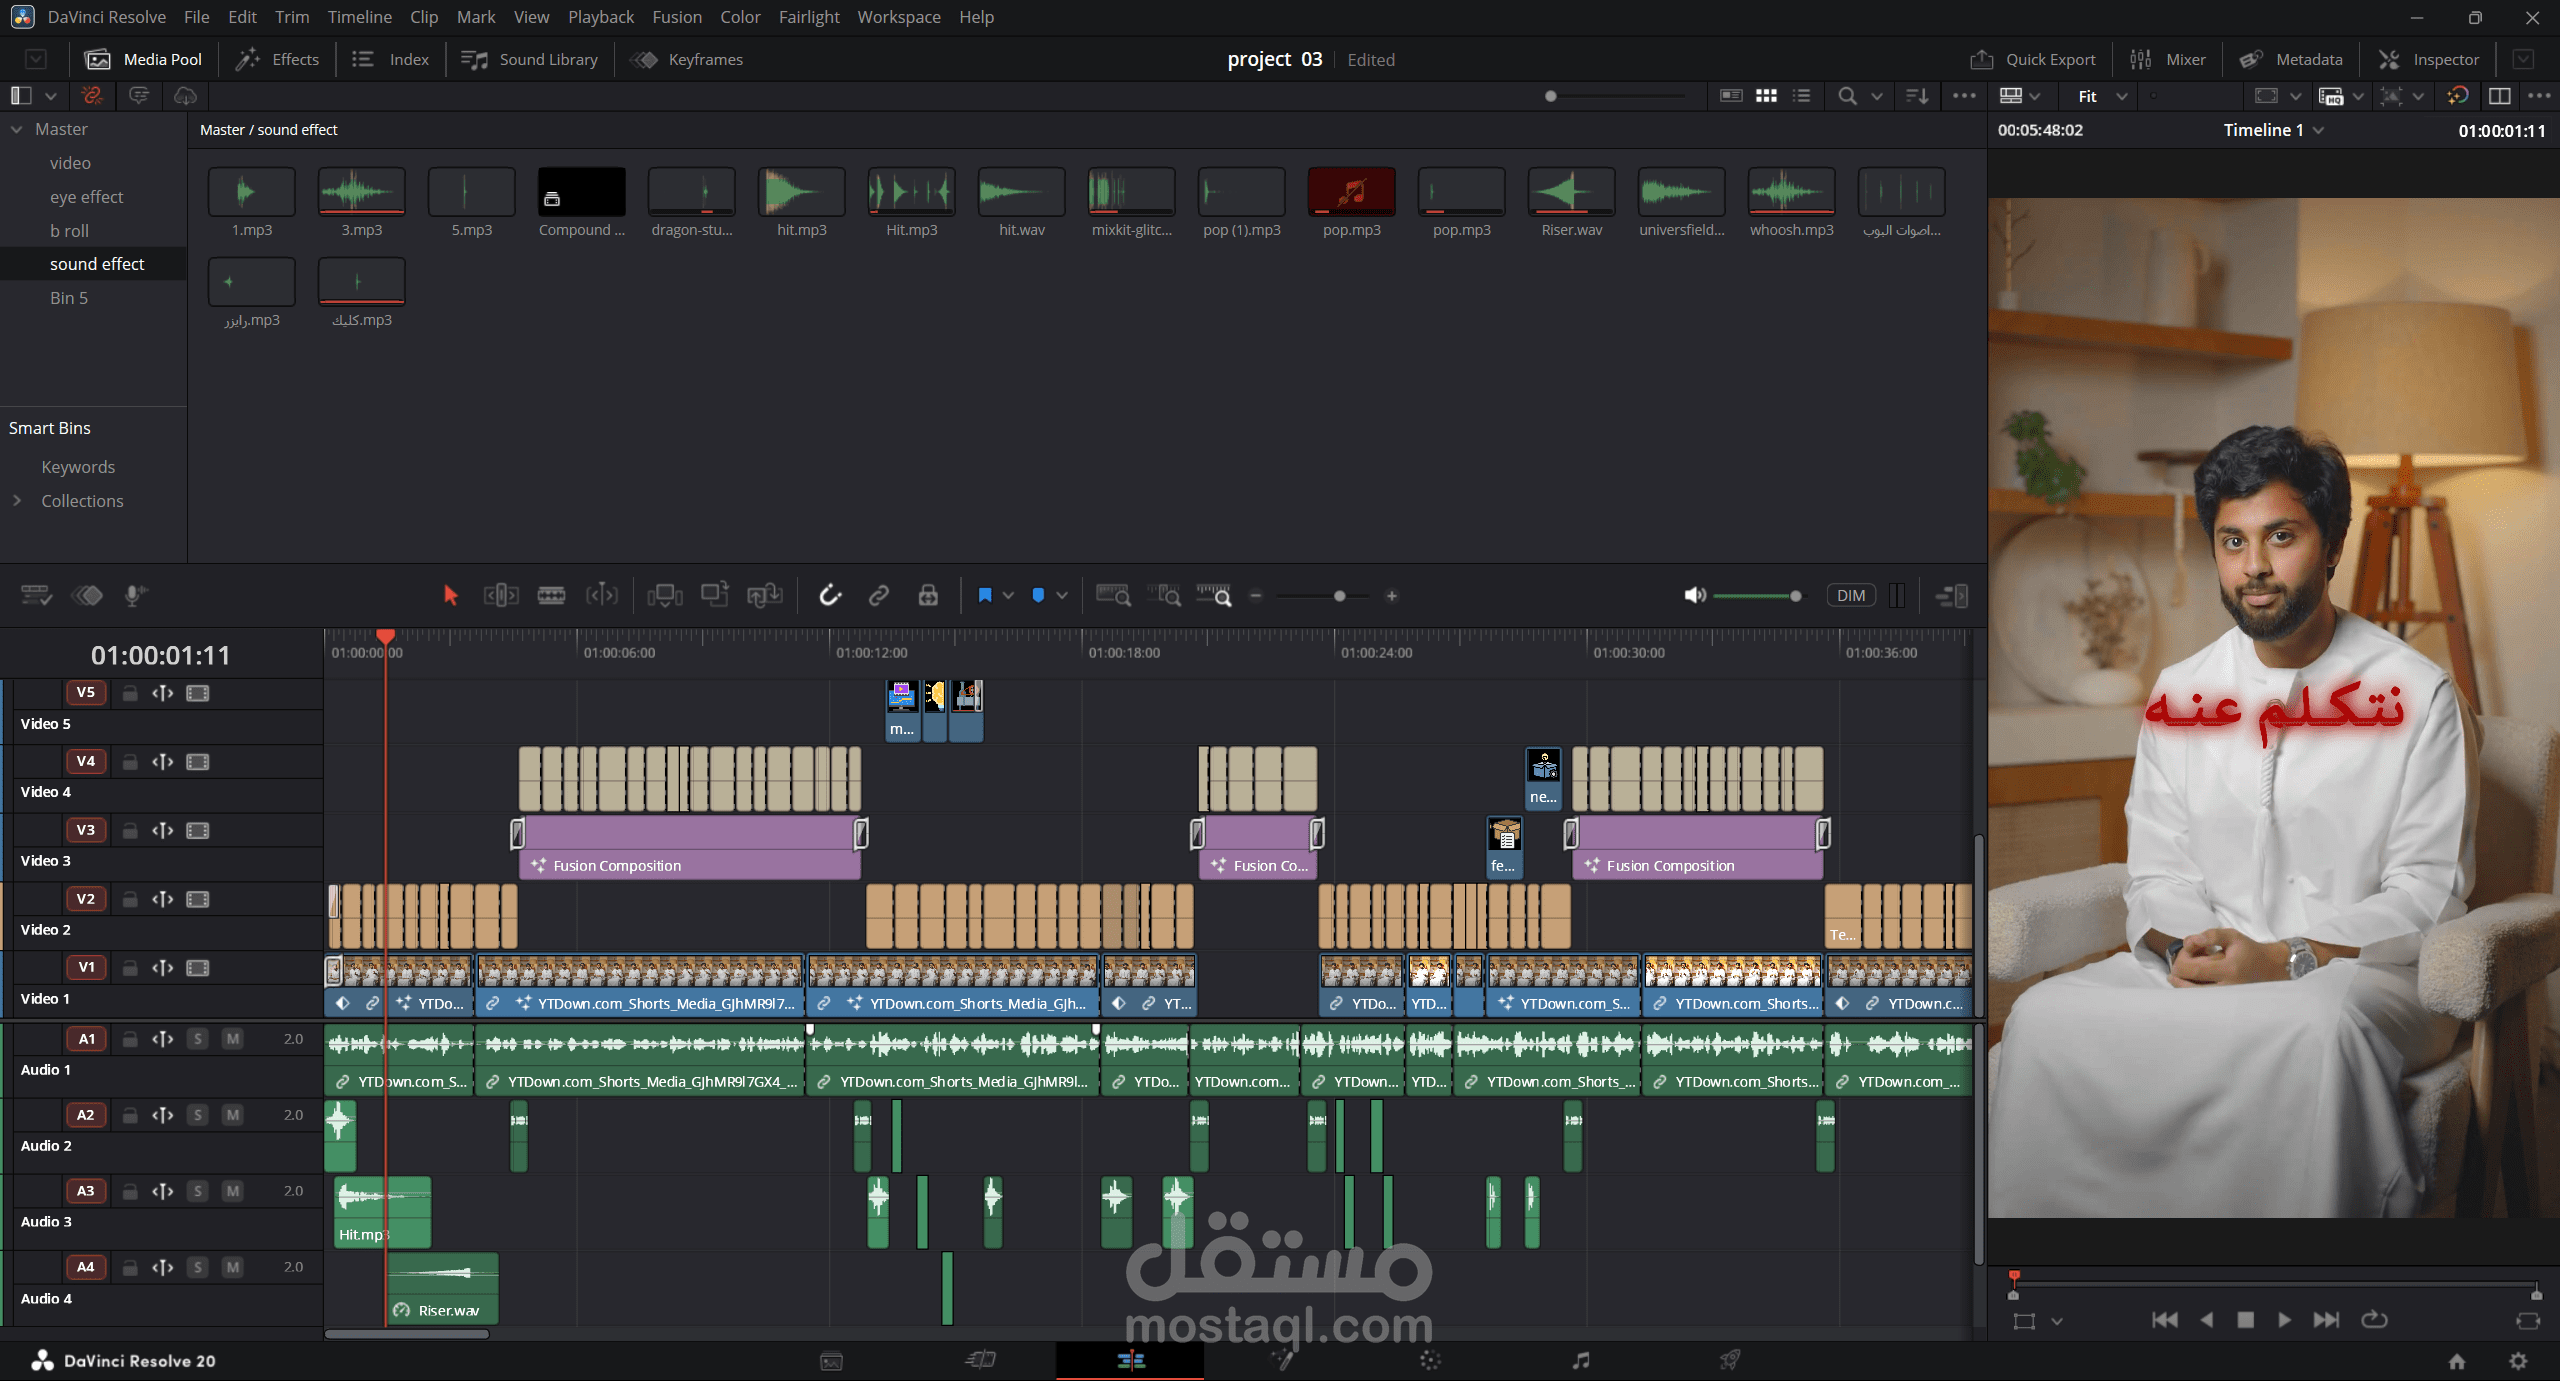The image size is (2560, 1381).
Task: Open the Media page icon
Action: 831,1360
